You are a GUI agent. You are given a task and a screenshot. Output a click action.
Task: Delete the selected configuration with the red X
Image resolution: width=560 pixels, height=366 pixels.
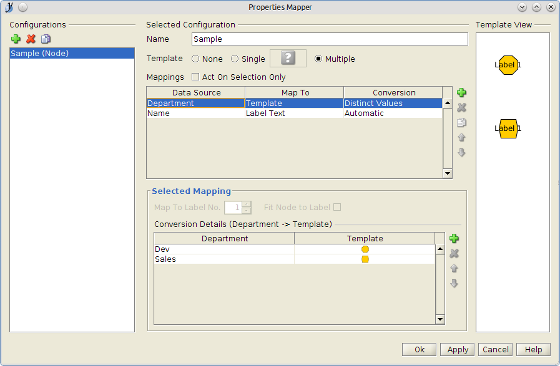pyautogui.click(x=31, y=39)
